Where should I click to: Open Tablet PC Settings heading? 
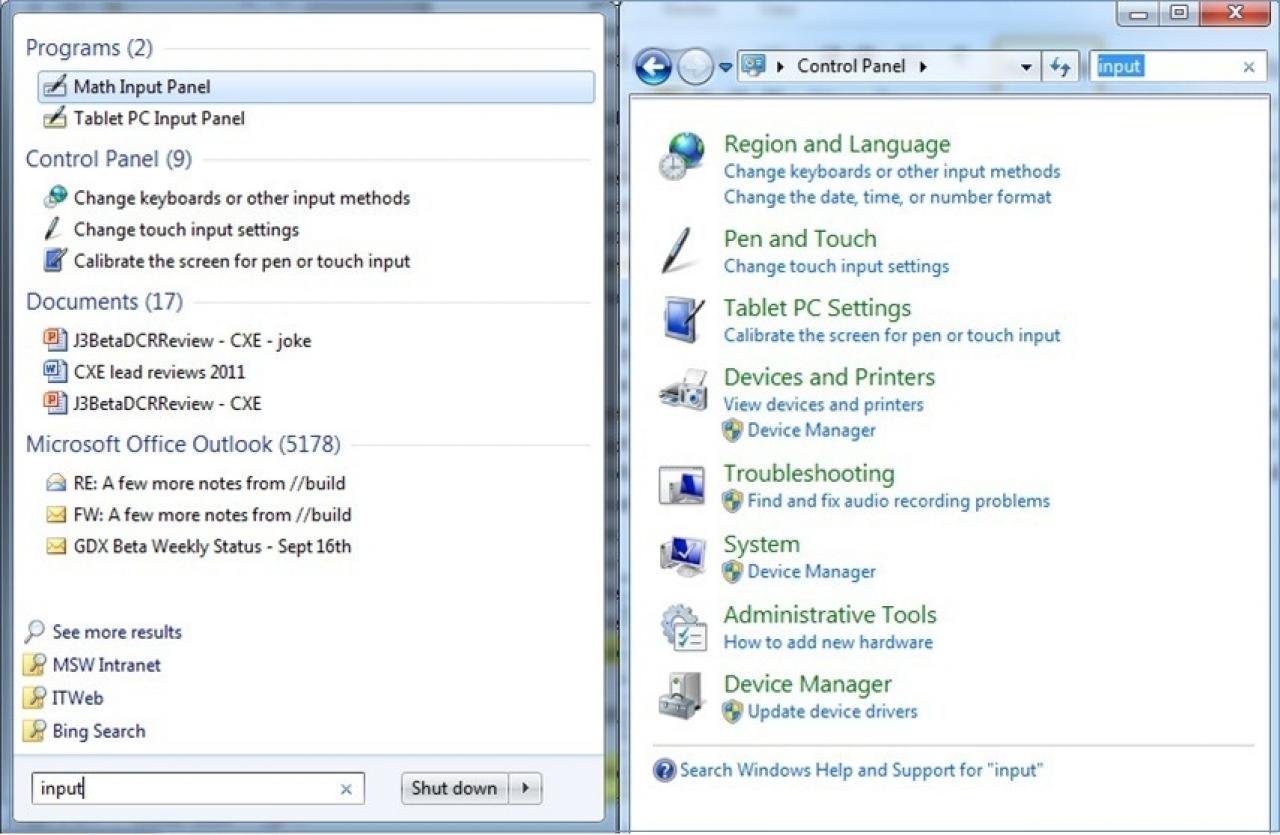pos(817,308)
